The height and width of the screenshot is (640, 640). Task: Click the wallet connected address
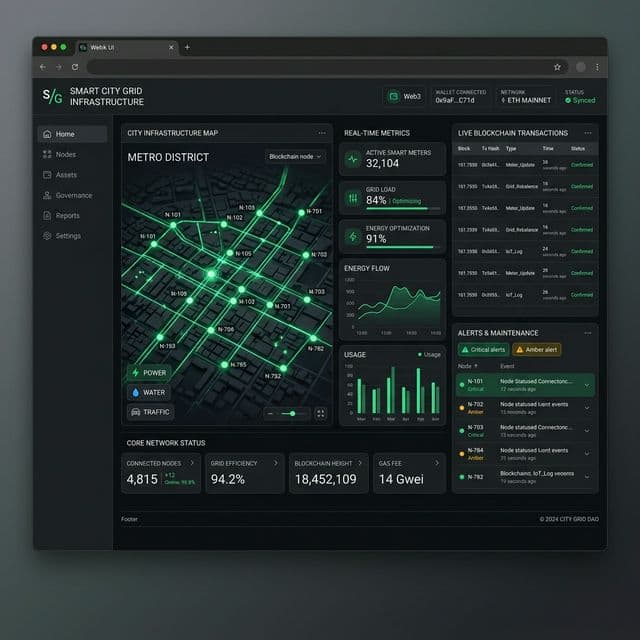tap(455, 100)
